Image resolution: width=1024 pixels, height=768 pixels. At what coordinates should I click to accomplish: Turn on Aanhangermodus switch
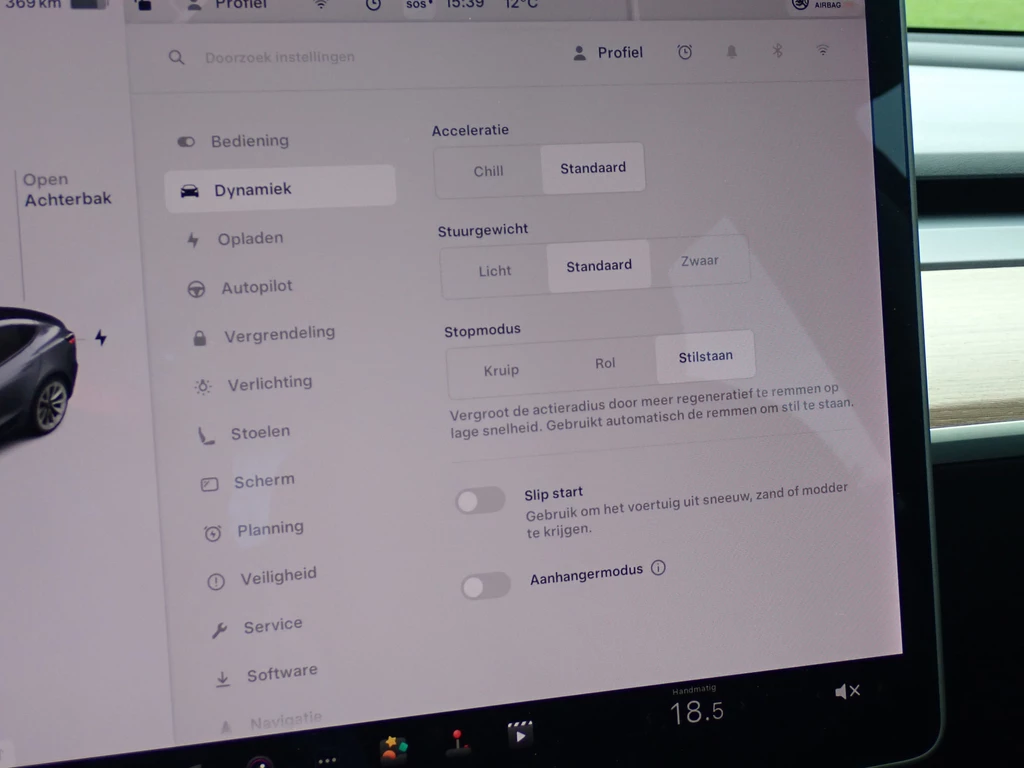pyautogui.click(x=486, y=586)
